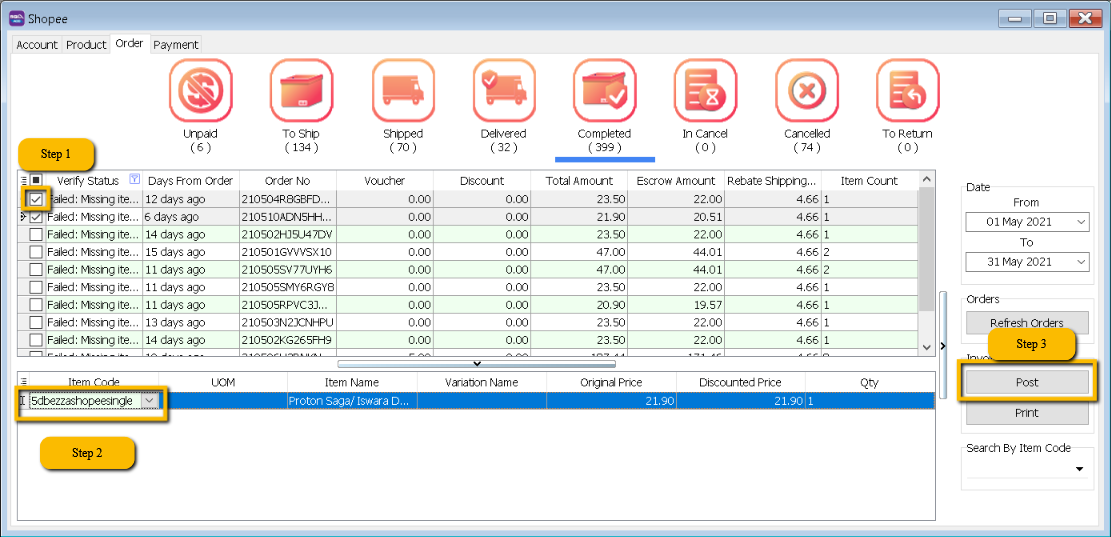Switch to the Payment tab

coord(176,45)
